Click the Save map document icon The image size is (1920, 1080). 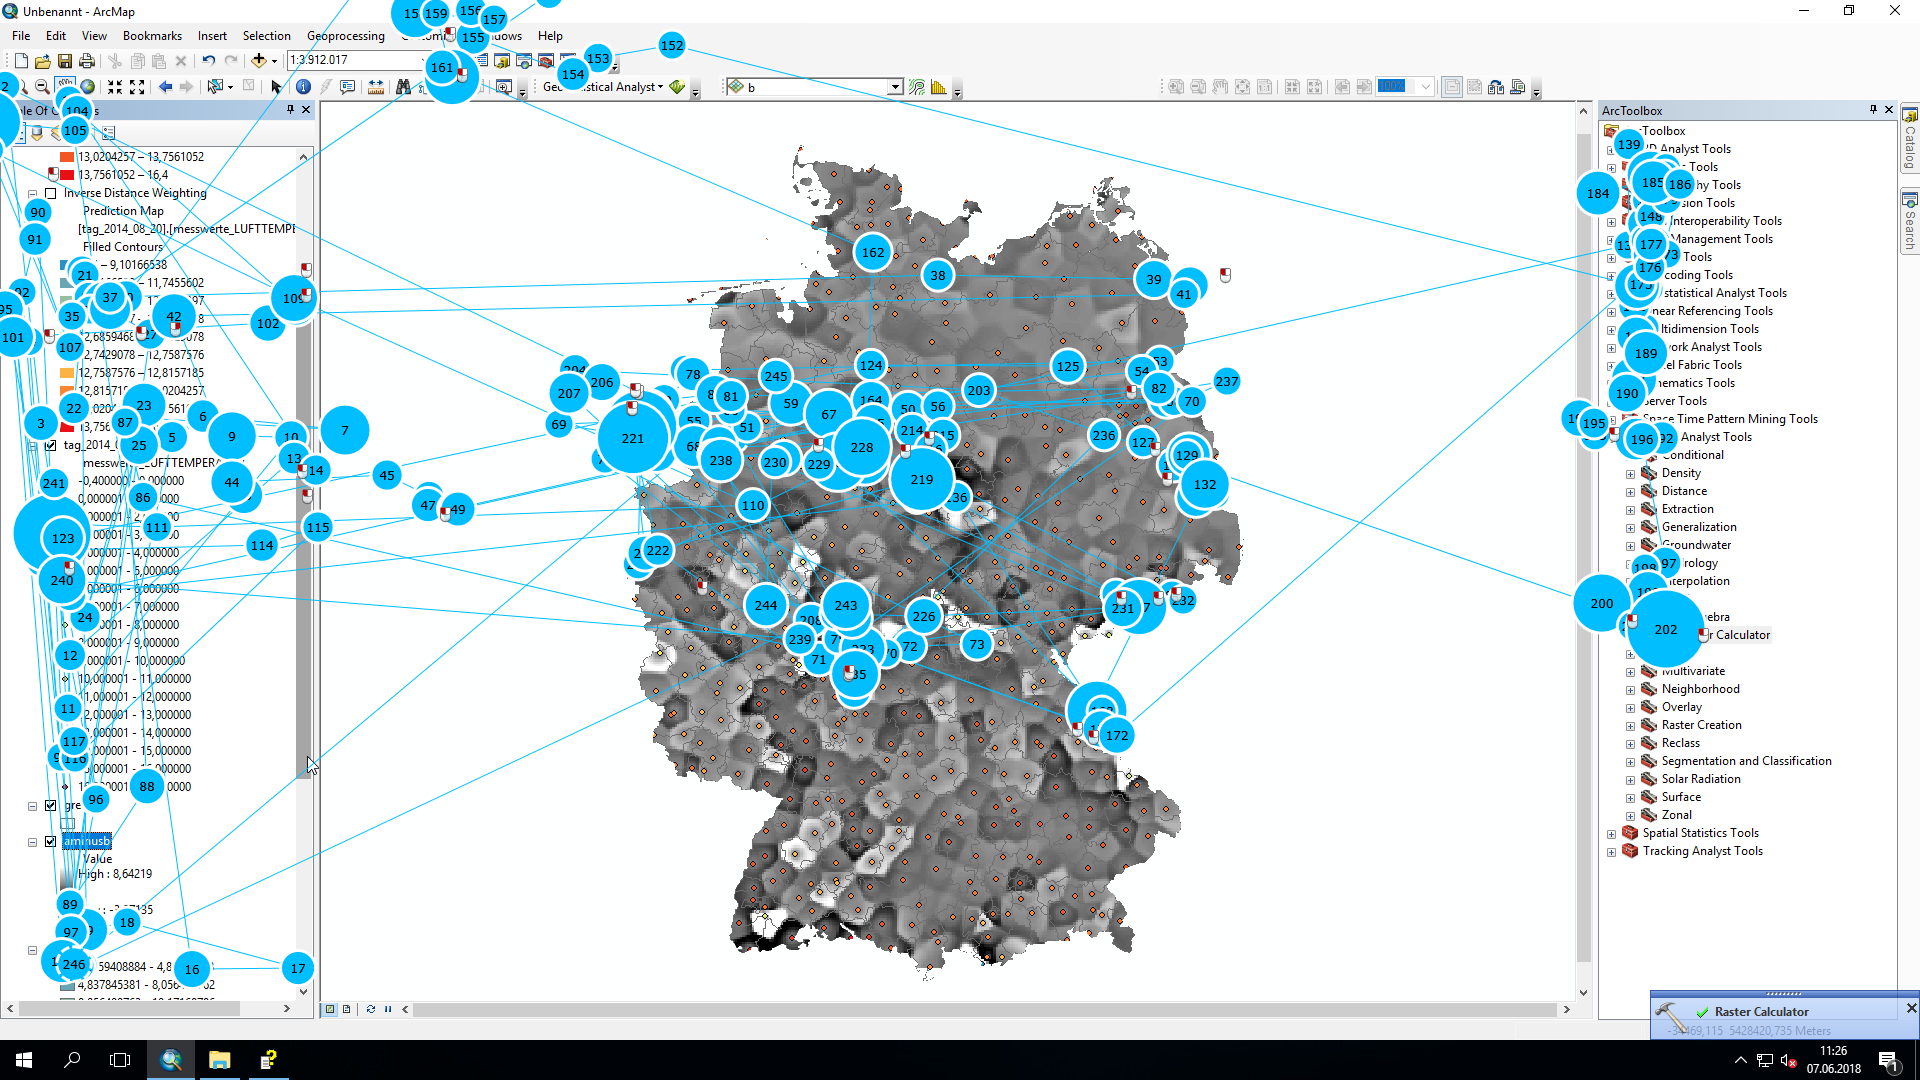click(x=65, y=61)
